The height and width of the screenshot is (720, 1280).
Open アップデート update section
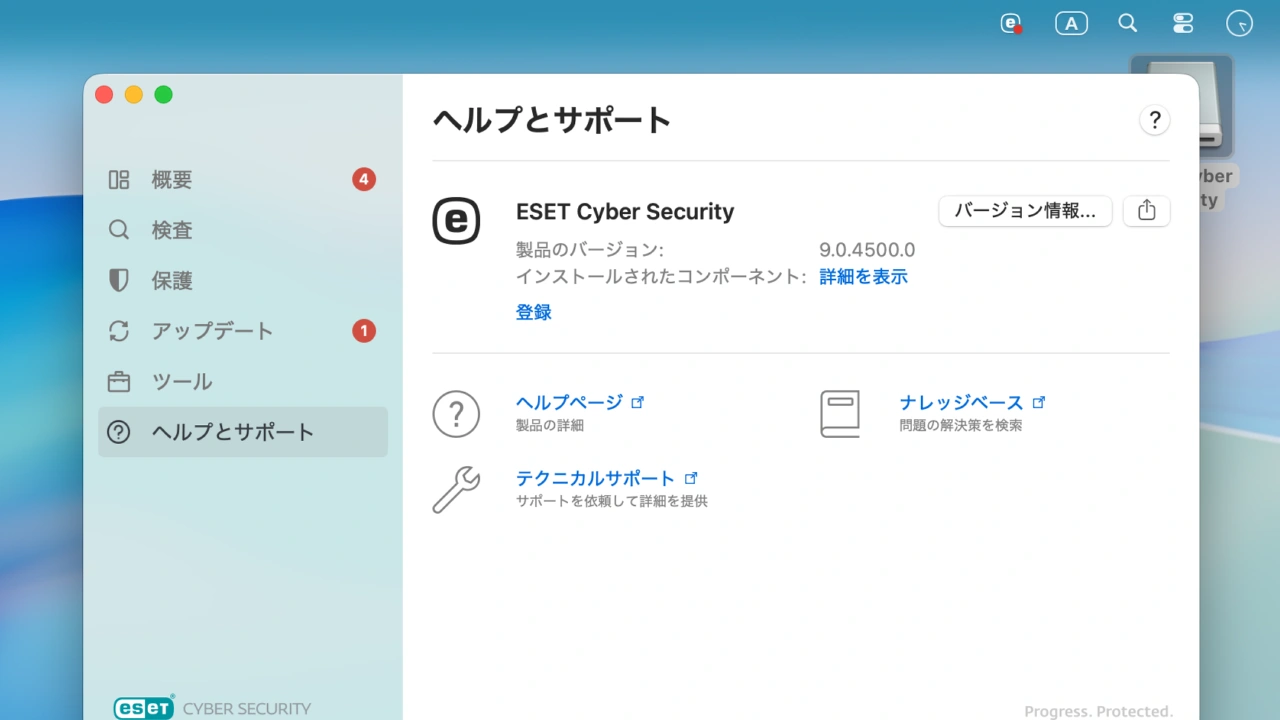(x=212, y=331)
